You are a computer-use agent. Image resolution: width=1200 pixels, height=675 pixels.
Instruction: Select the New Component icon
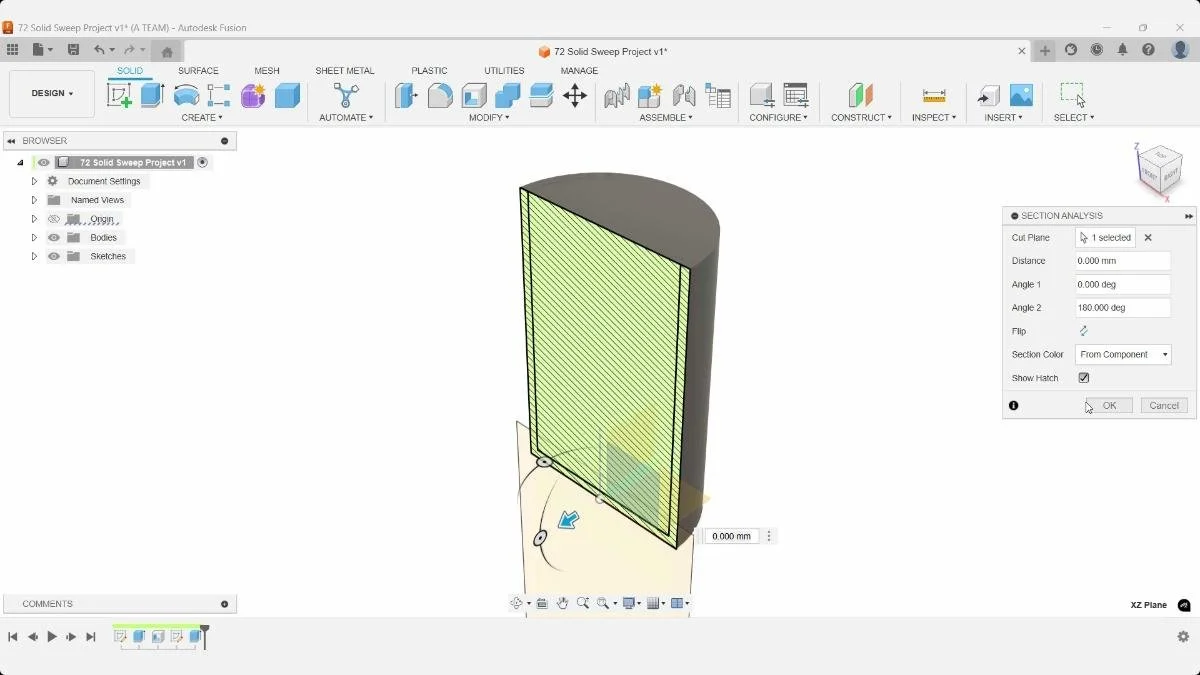pos(650,95)
